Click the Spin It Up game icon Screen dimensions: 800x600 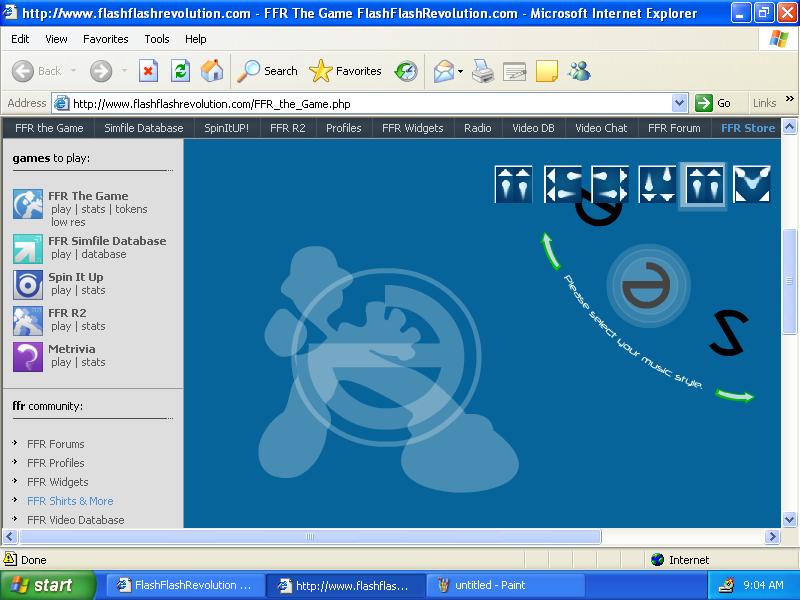point(28,284)
